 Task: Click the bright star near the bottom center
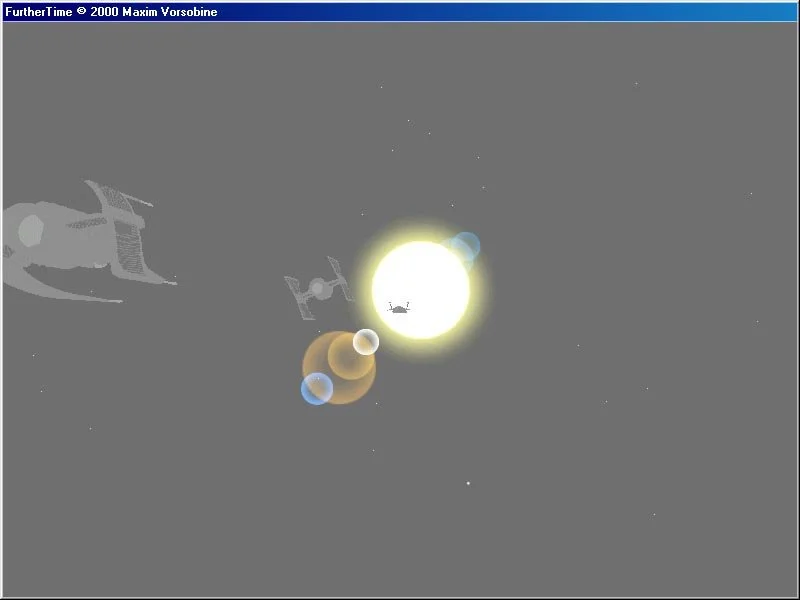click(x=467, y=484)
